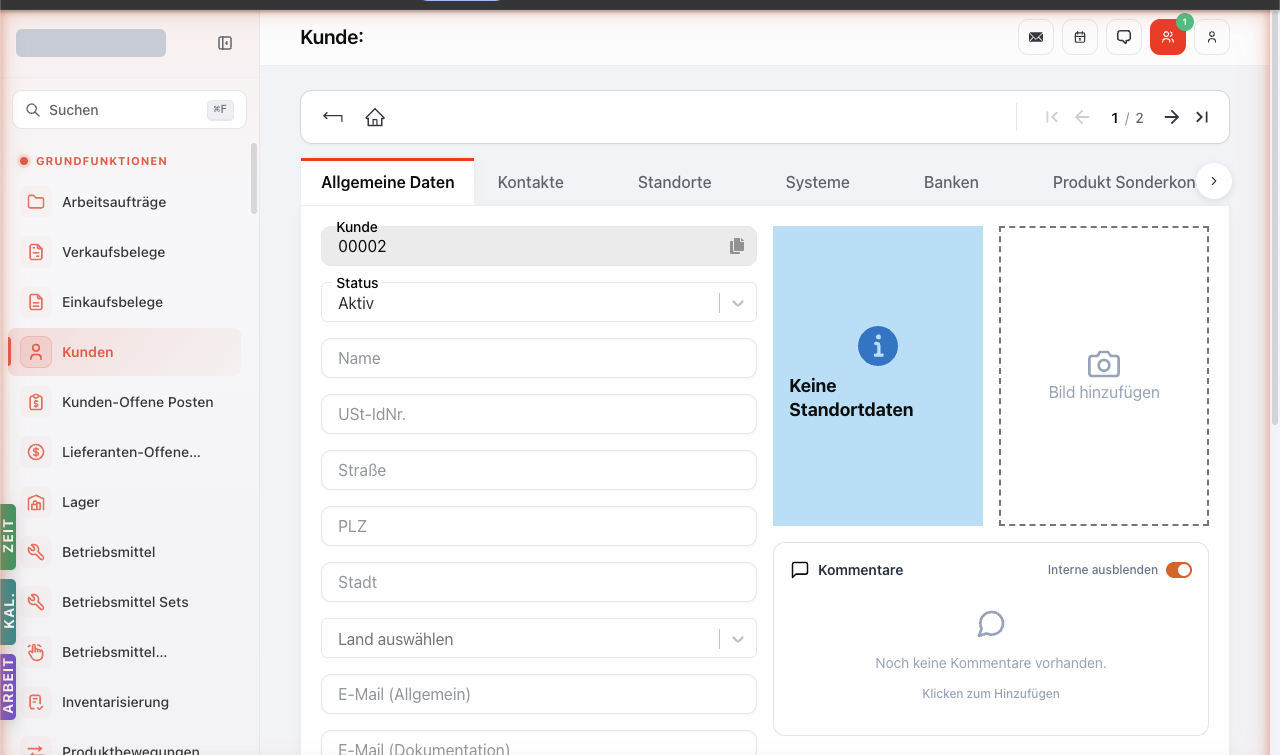The image size is (1280, 755).
Task: Jump to first record arrow
Action: click(x=1052, y=117)
